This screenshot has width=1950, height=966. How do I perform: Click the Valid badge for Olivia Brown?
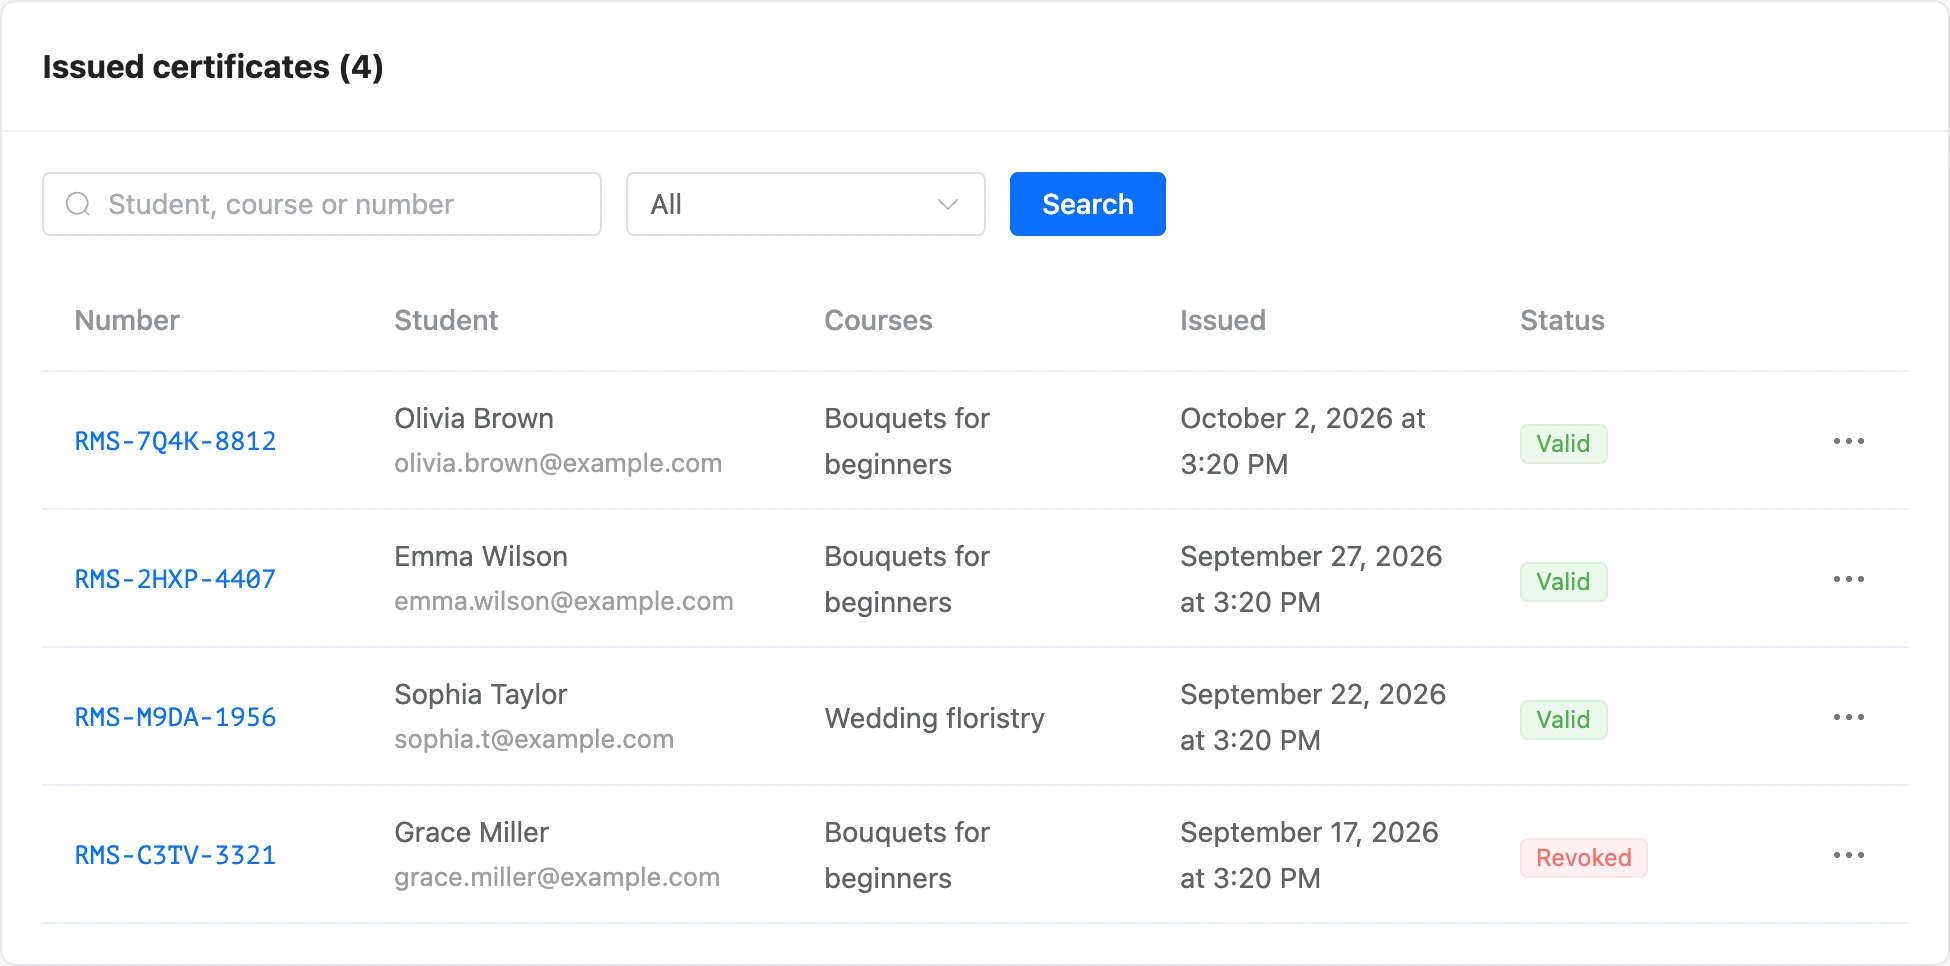click(x=1563, y=443)
